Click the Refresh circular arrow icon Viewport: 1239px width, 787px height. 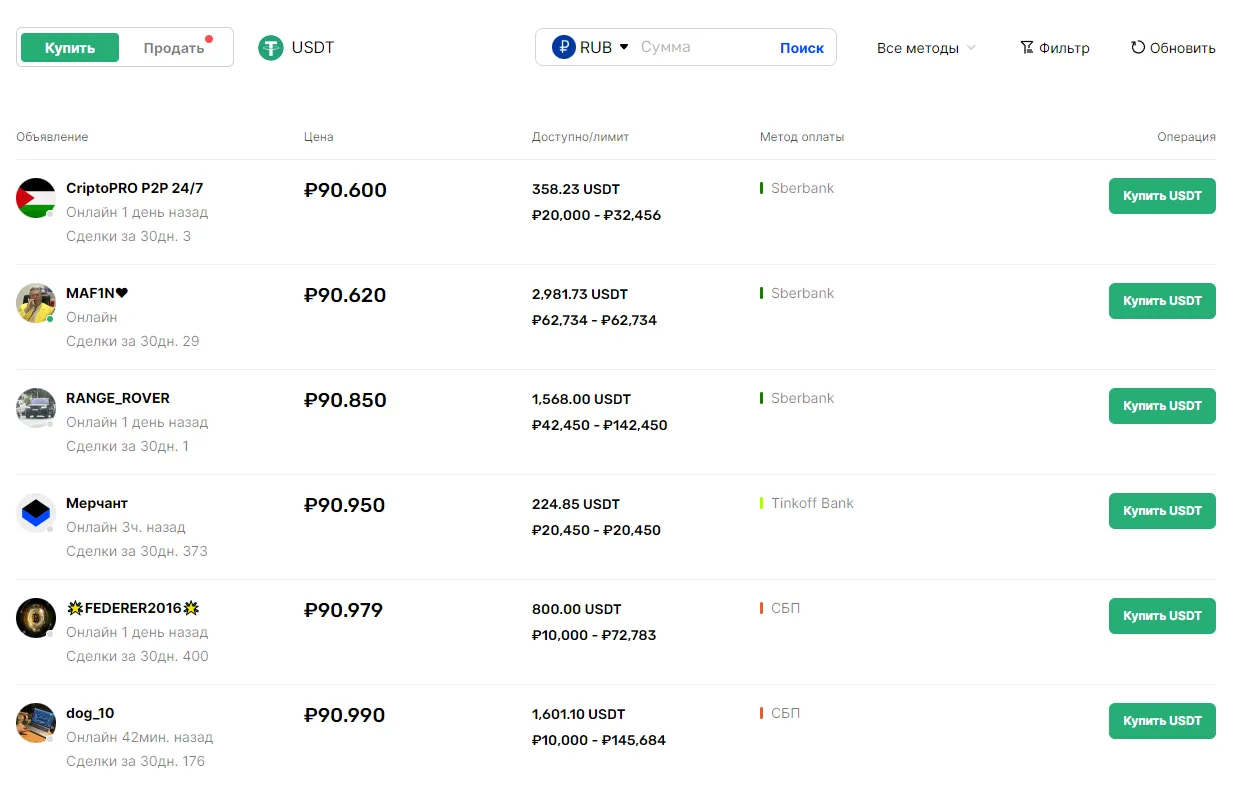click(x=1138, y=47)
